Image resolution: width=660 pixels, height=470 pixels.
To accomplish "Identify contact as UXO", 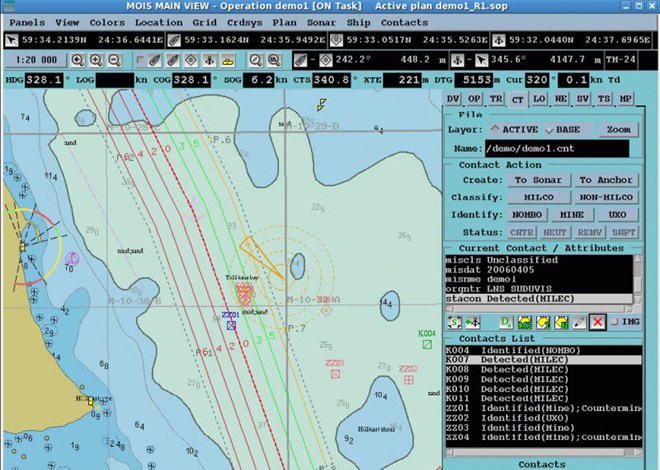I will coord(617,215).
